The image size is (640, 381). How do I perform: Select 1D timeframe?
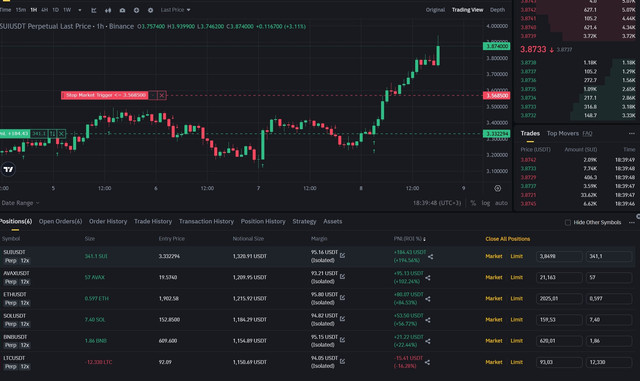56,10
